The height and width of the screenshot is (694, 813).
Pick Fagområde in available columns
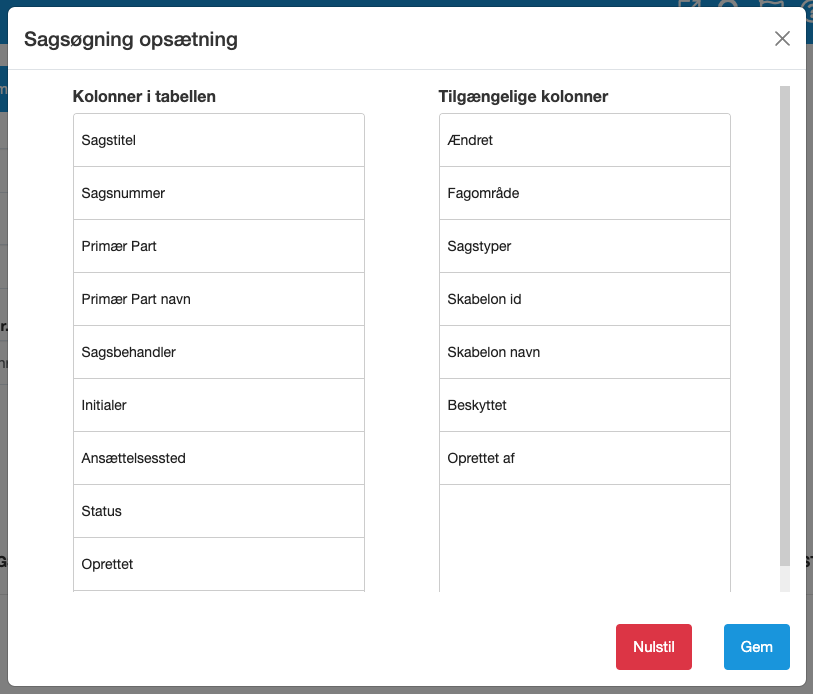584,193
